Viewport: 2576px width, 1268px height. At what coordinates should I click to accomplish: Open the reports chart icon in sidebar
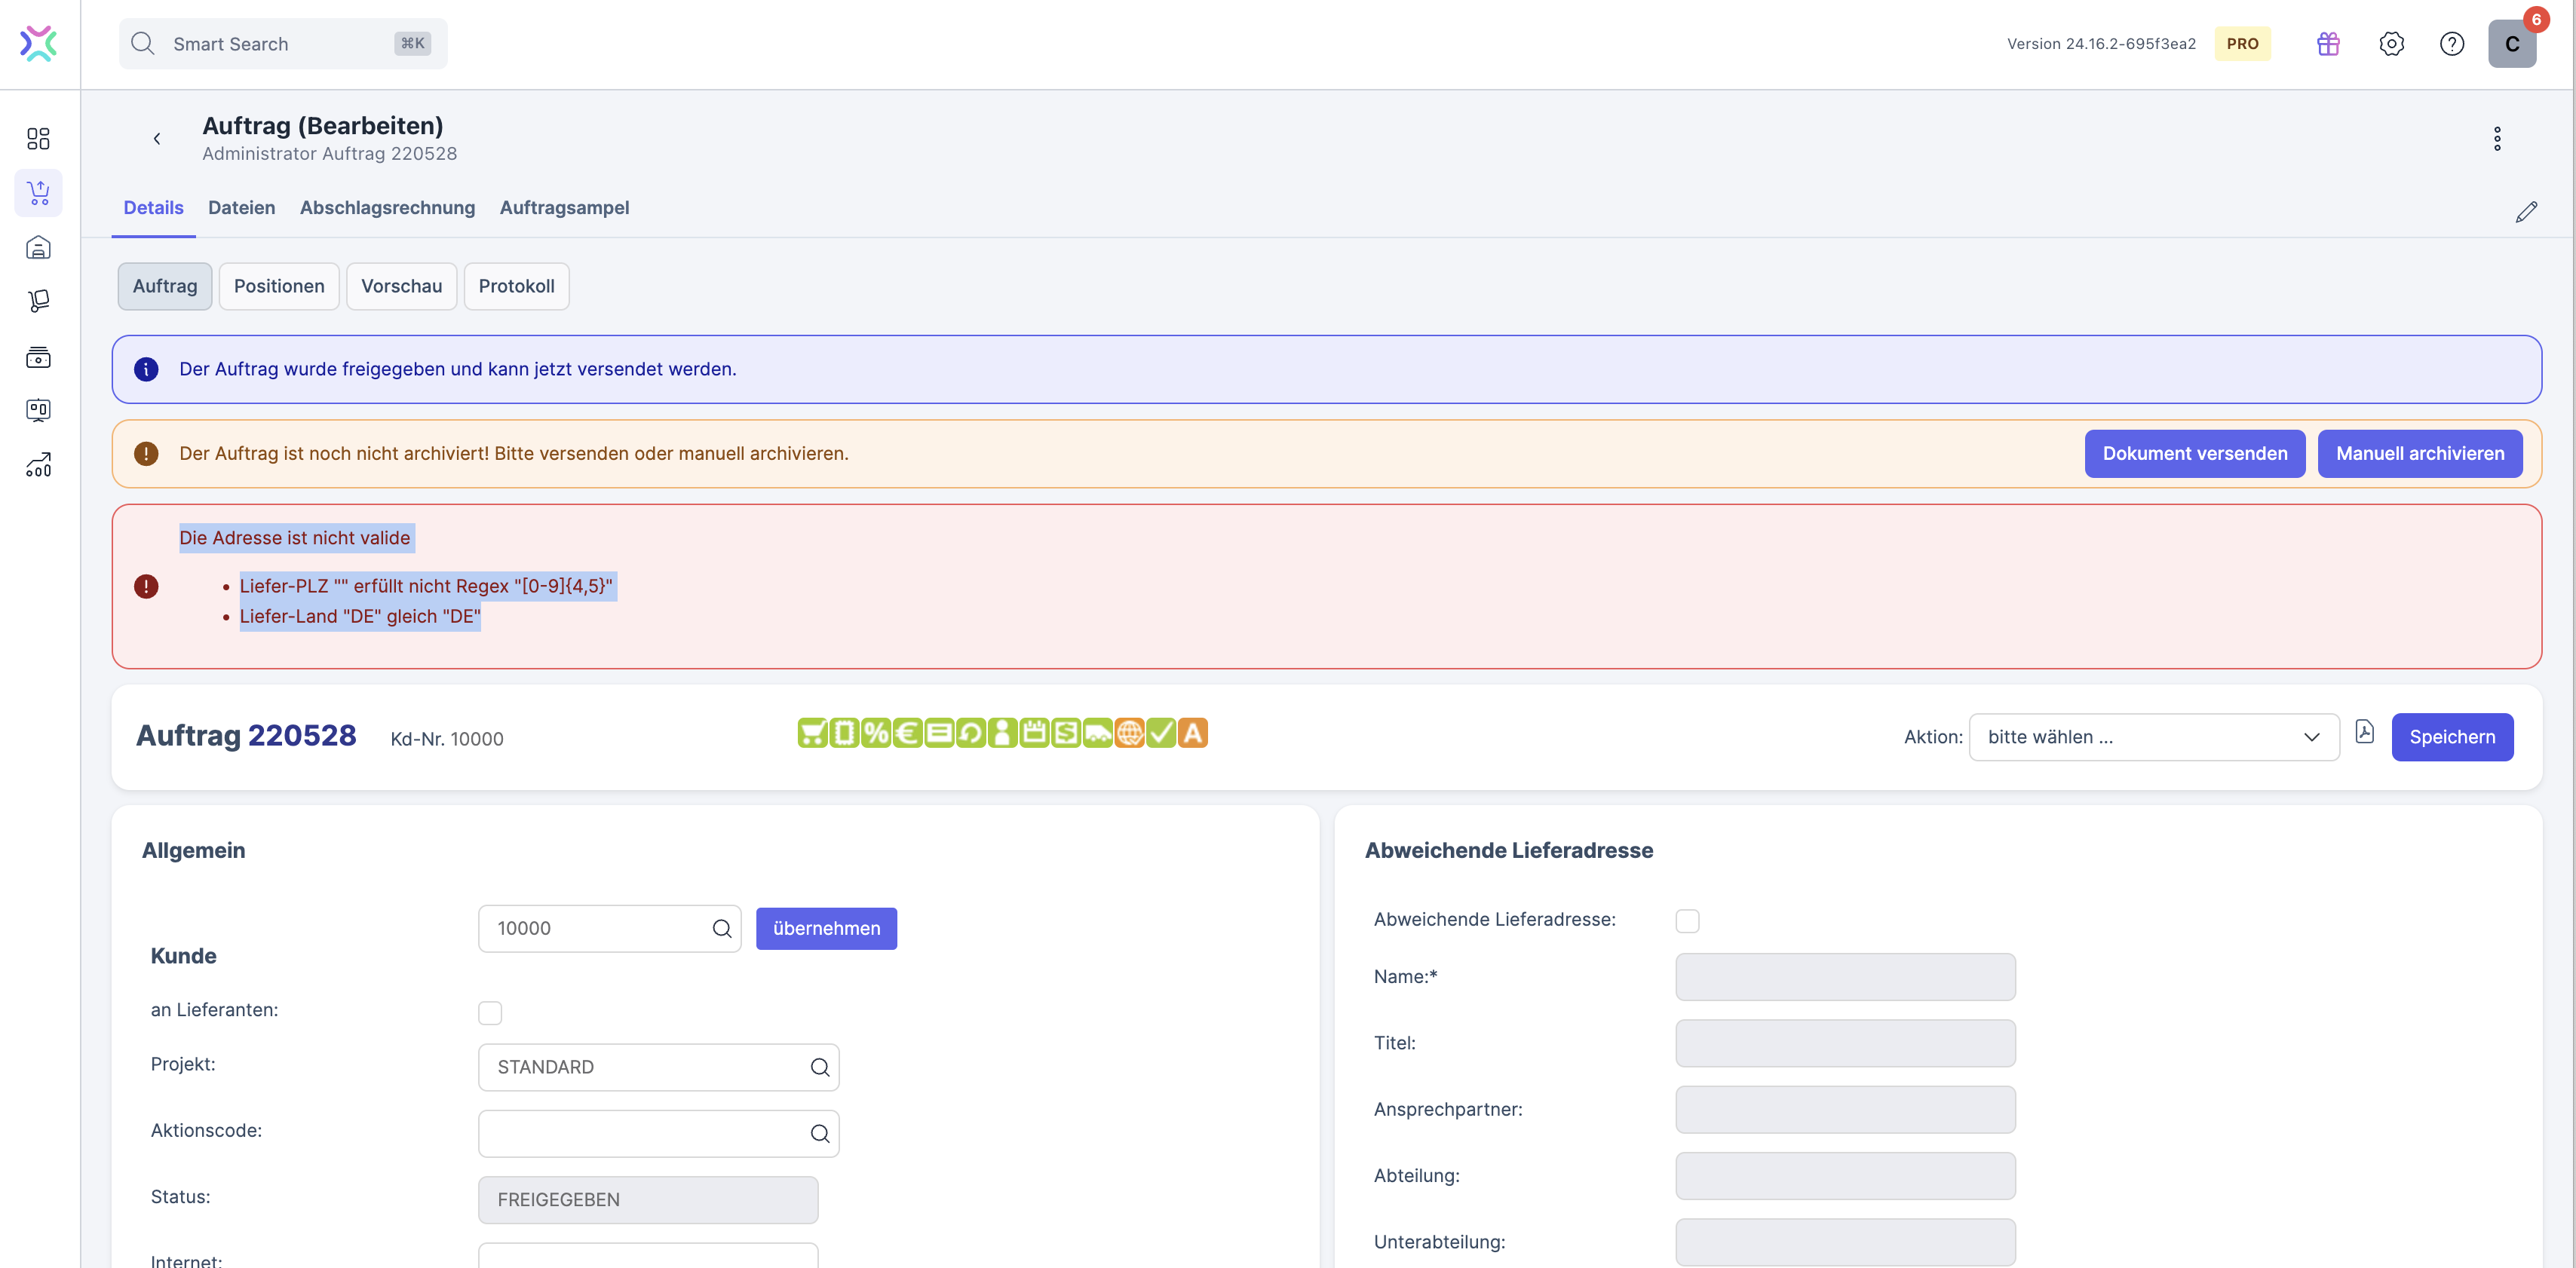pyautogui.click(x=38, y=465)
